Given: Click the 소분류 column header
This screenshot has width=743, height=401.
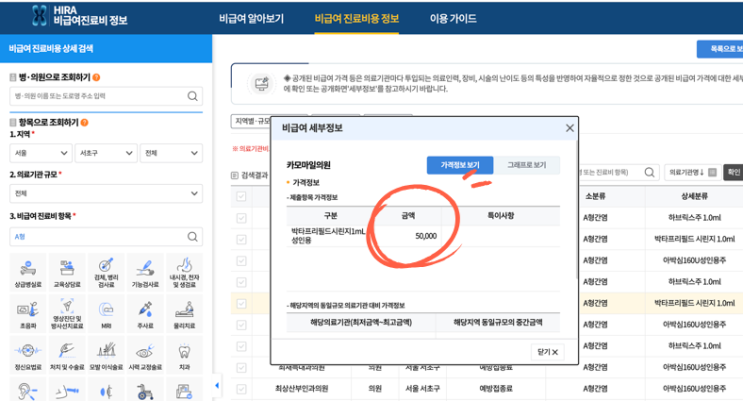Looking at the screenshot, I should point(595,196).
